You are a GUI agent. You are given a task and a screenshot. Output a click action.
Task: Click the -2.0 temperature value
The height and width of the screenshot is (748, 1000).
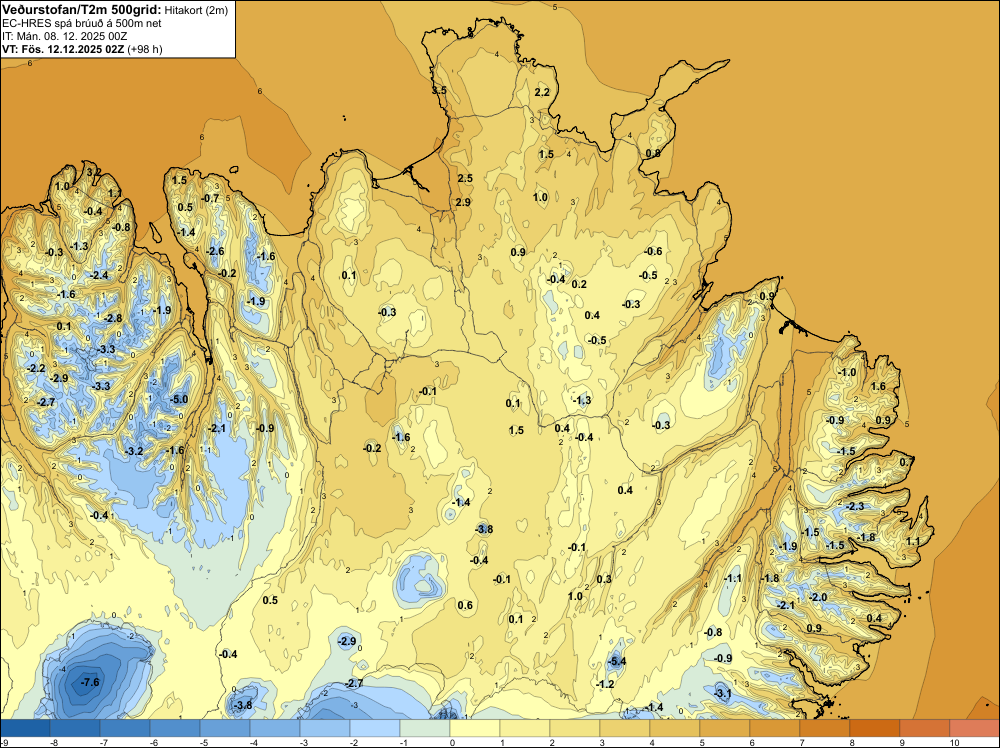coord(818,598)
